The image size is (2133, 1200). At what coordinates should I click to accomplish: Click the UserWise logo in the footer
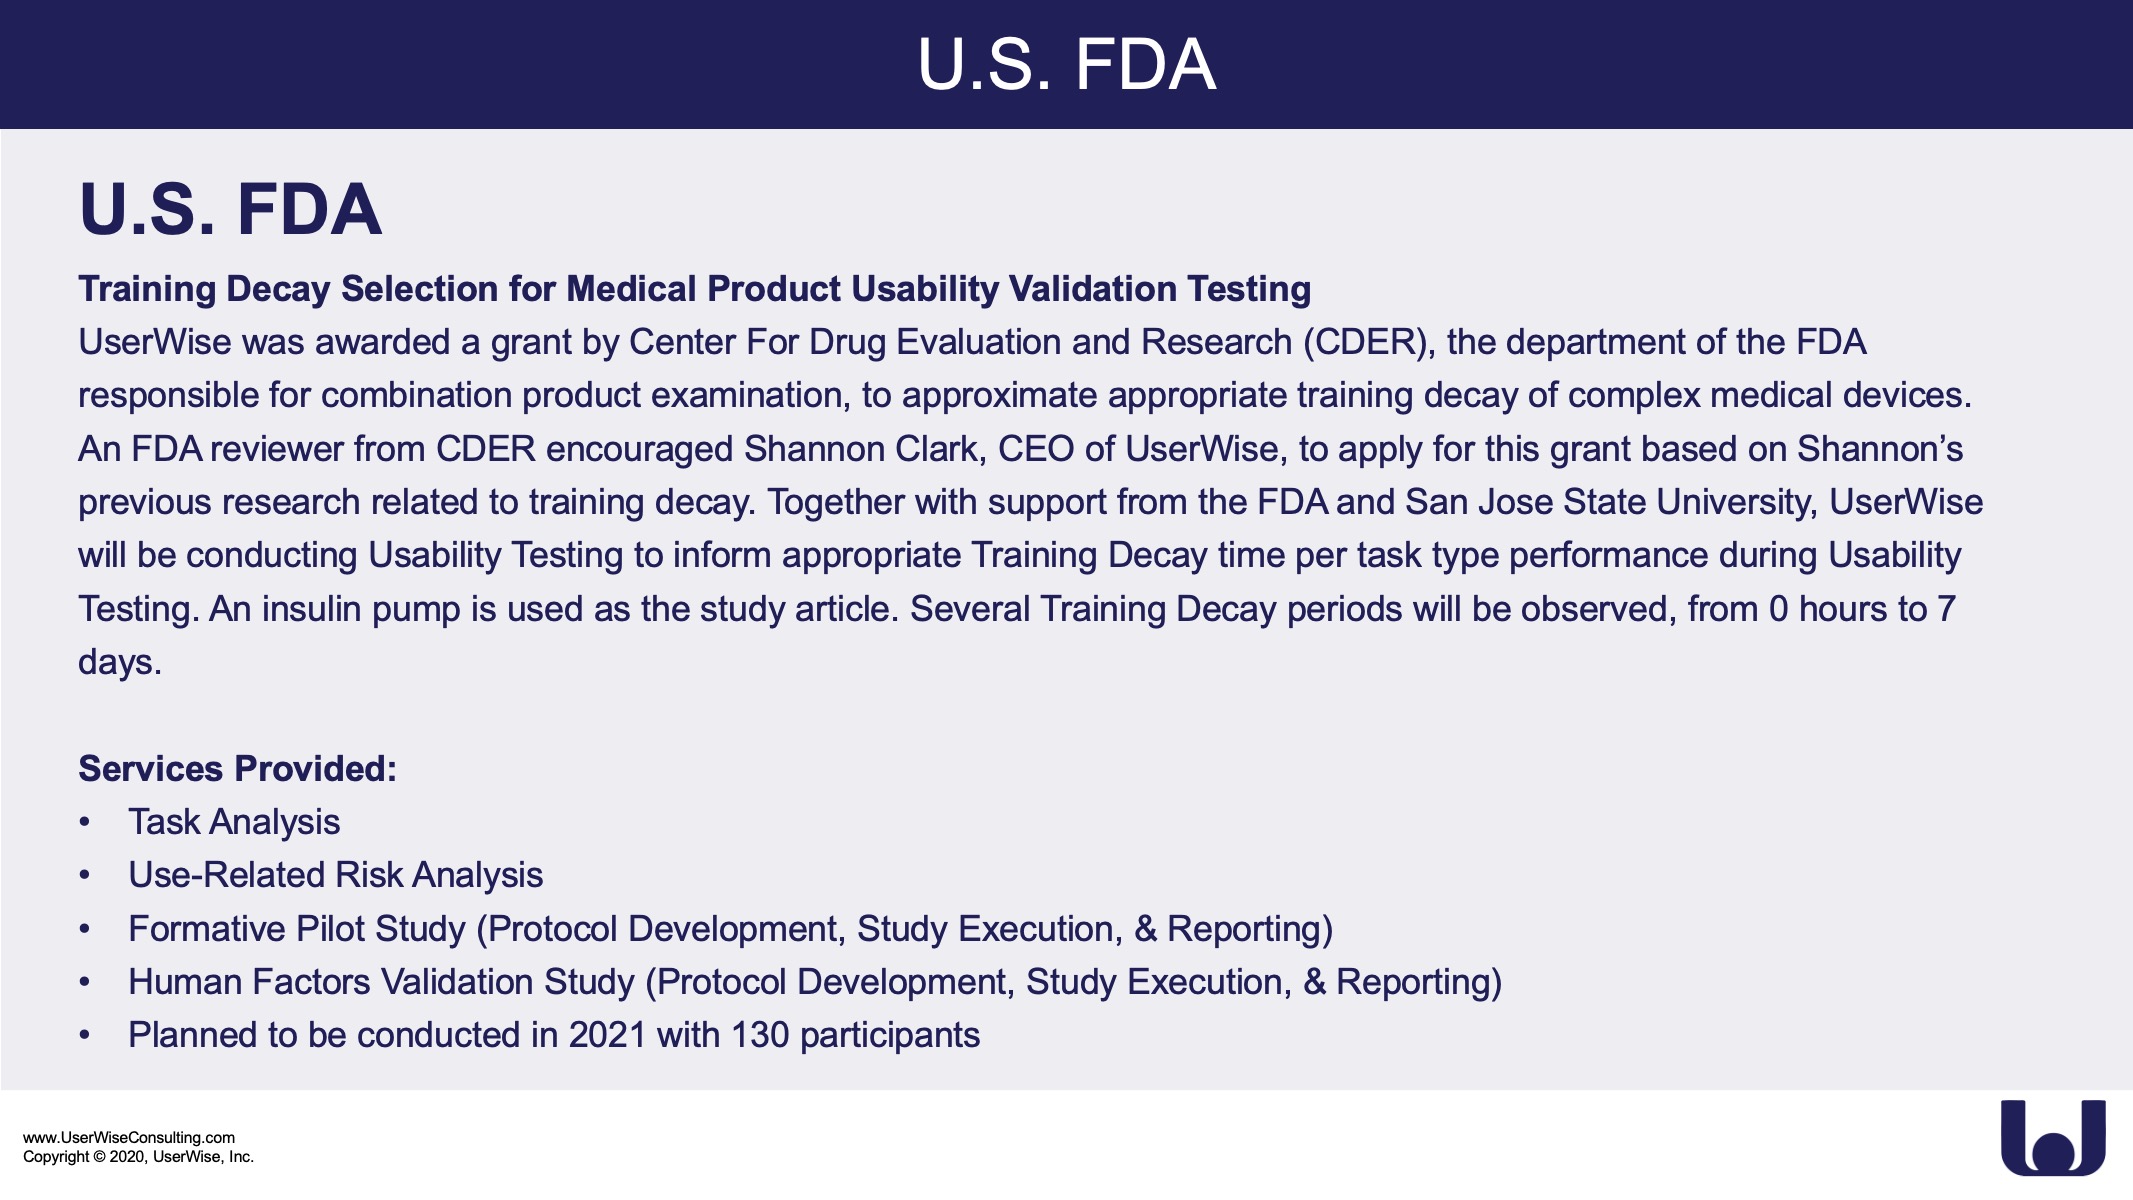pos(2052,1137)
